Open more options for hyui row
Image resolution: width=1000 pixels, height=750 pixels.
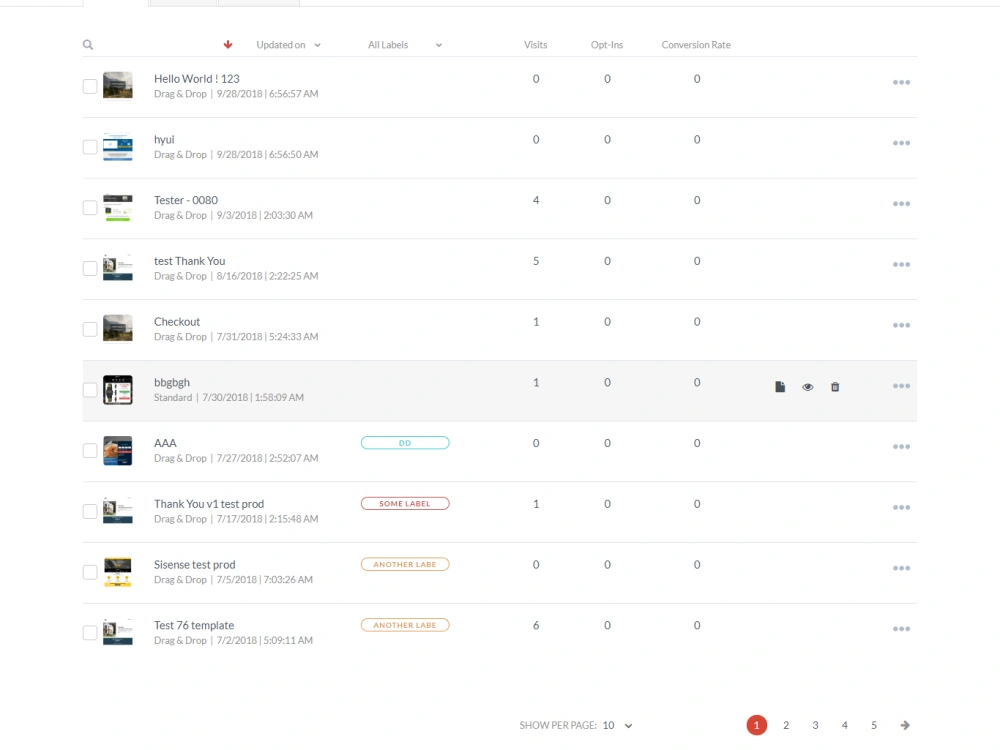901,143
